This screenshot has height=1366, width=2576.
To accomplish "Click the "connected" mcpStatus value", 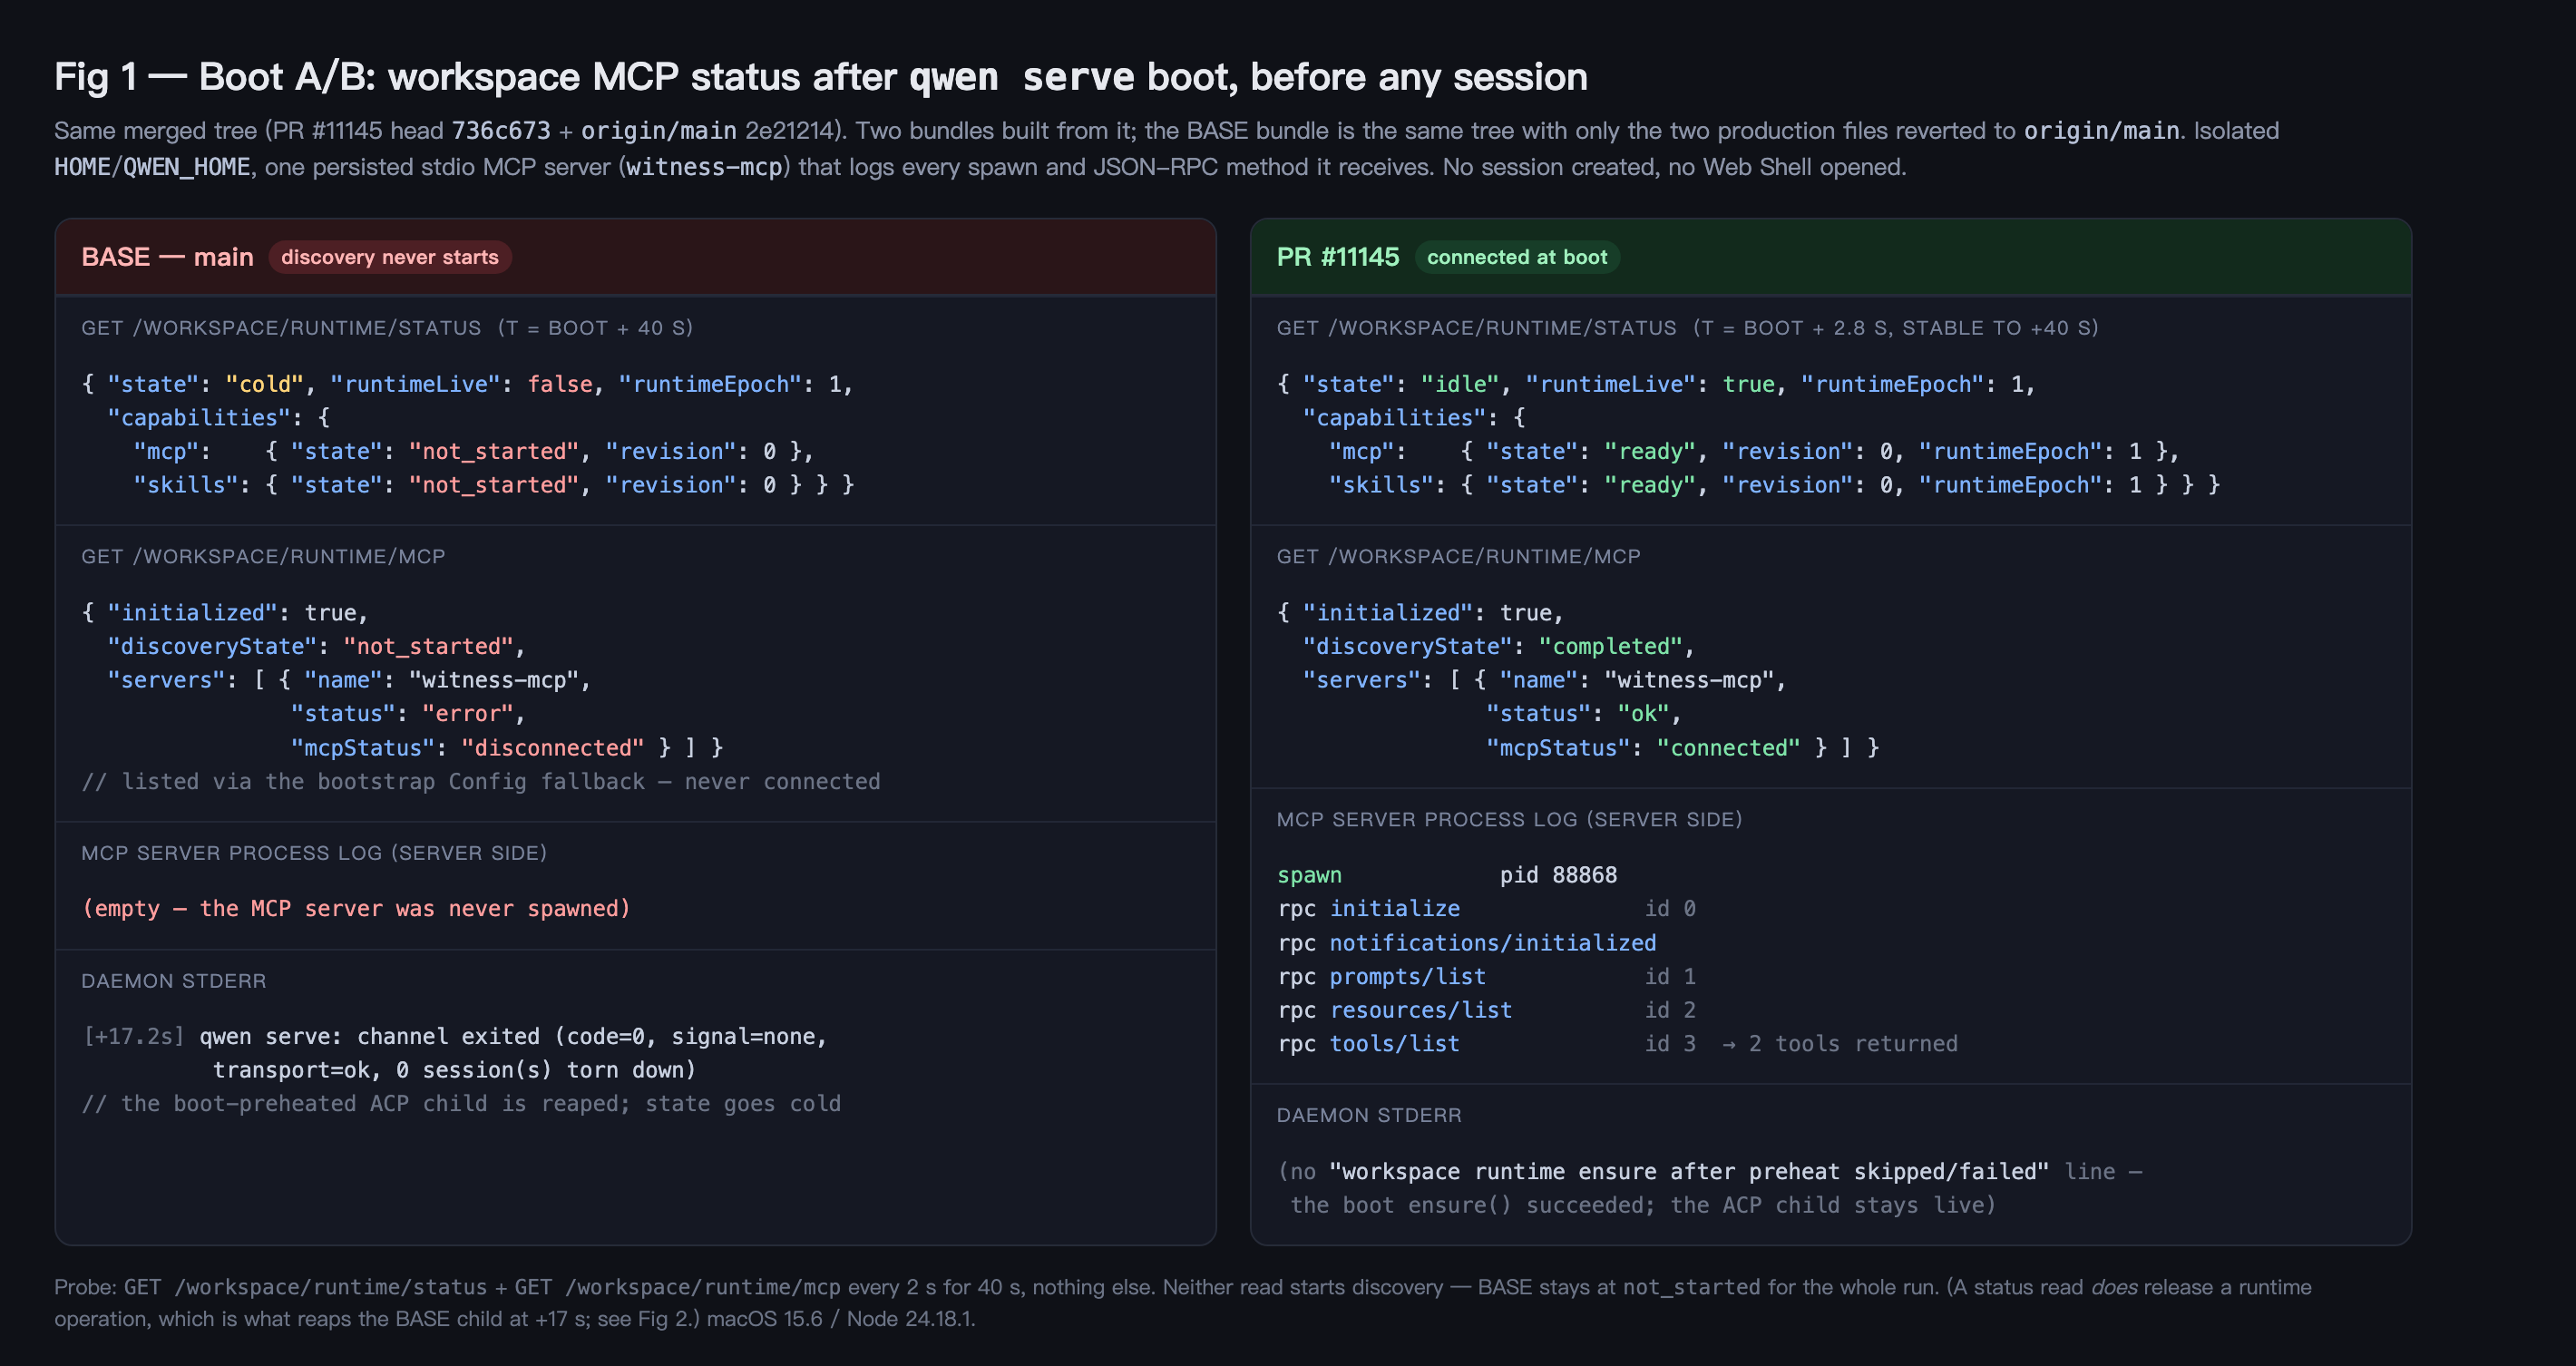I will pyautogui.click(x=1728, y=748).
